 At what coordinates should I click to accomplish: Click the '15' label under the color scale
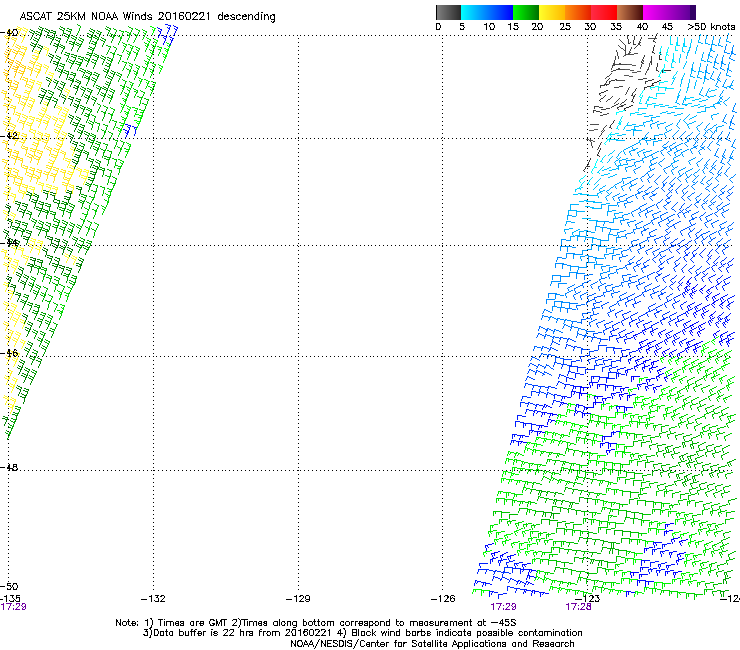click(x=513, y=26)
